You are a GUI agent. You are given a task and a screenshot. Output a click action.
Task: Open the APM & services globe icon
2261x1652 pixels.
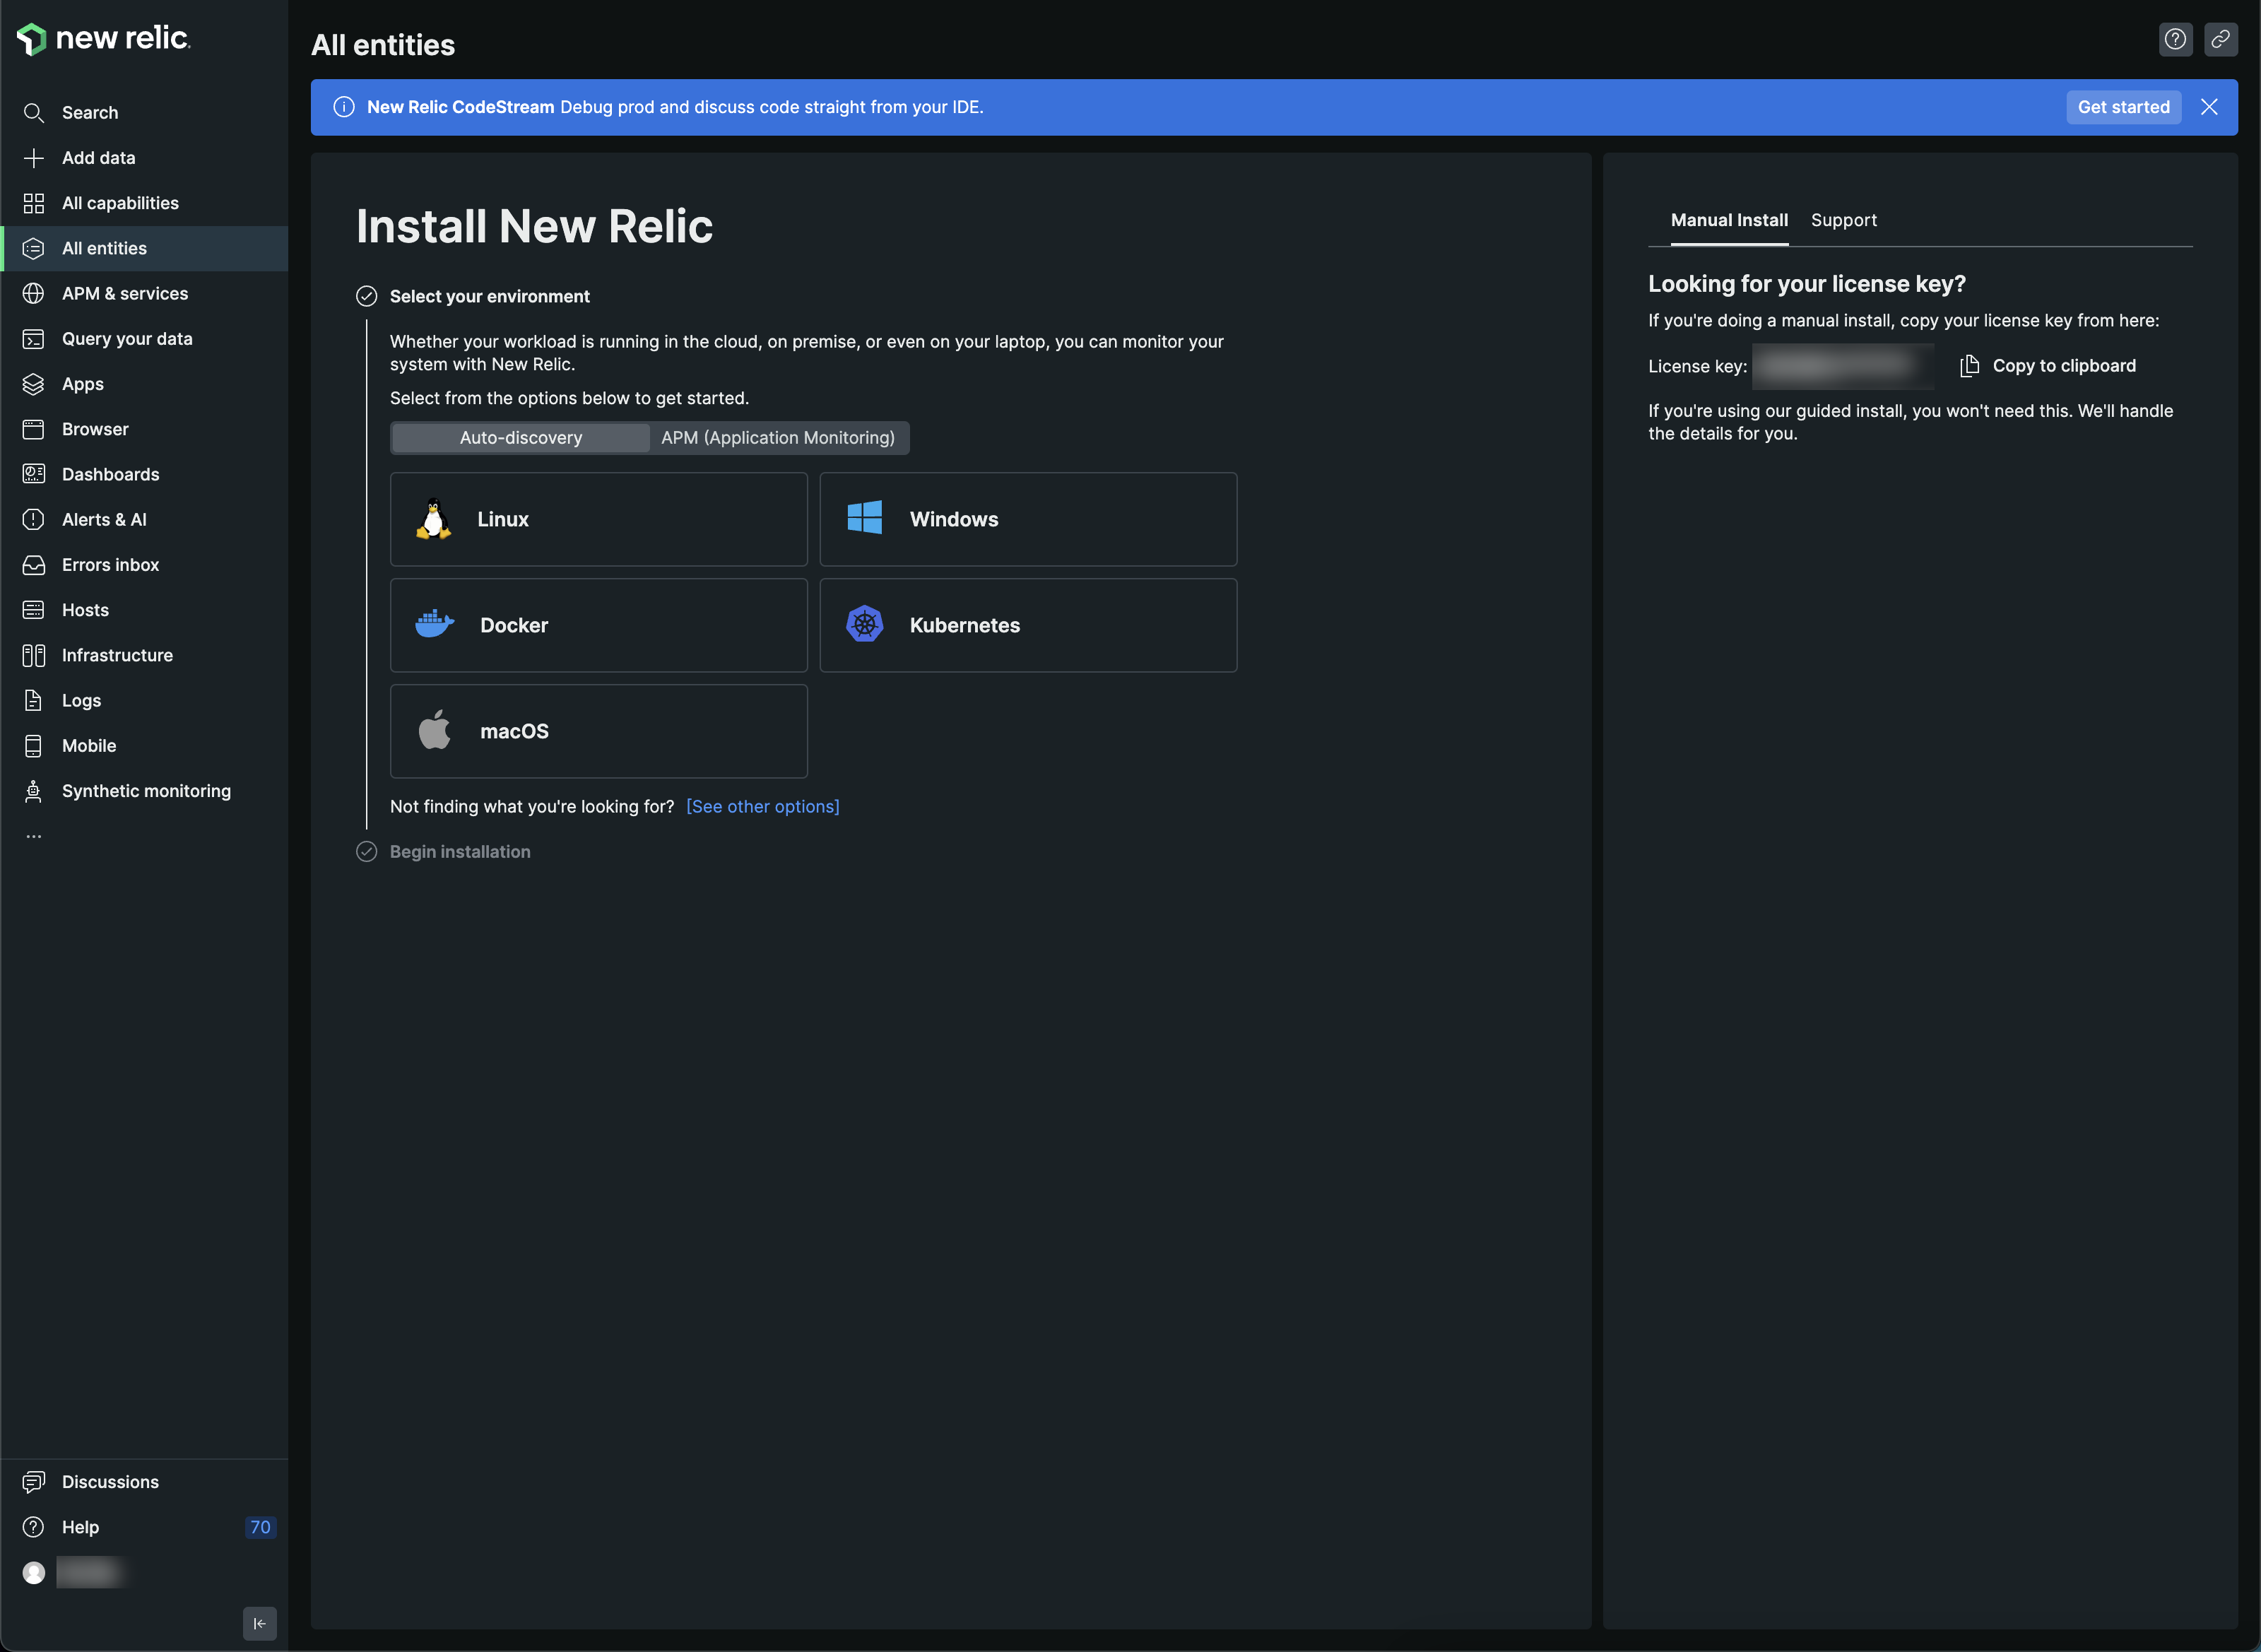point(34,293)
